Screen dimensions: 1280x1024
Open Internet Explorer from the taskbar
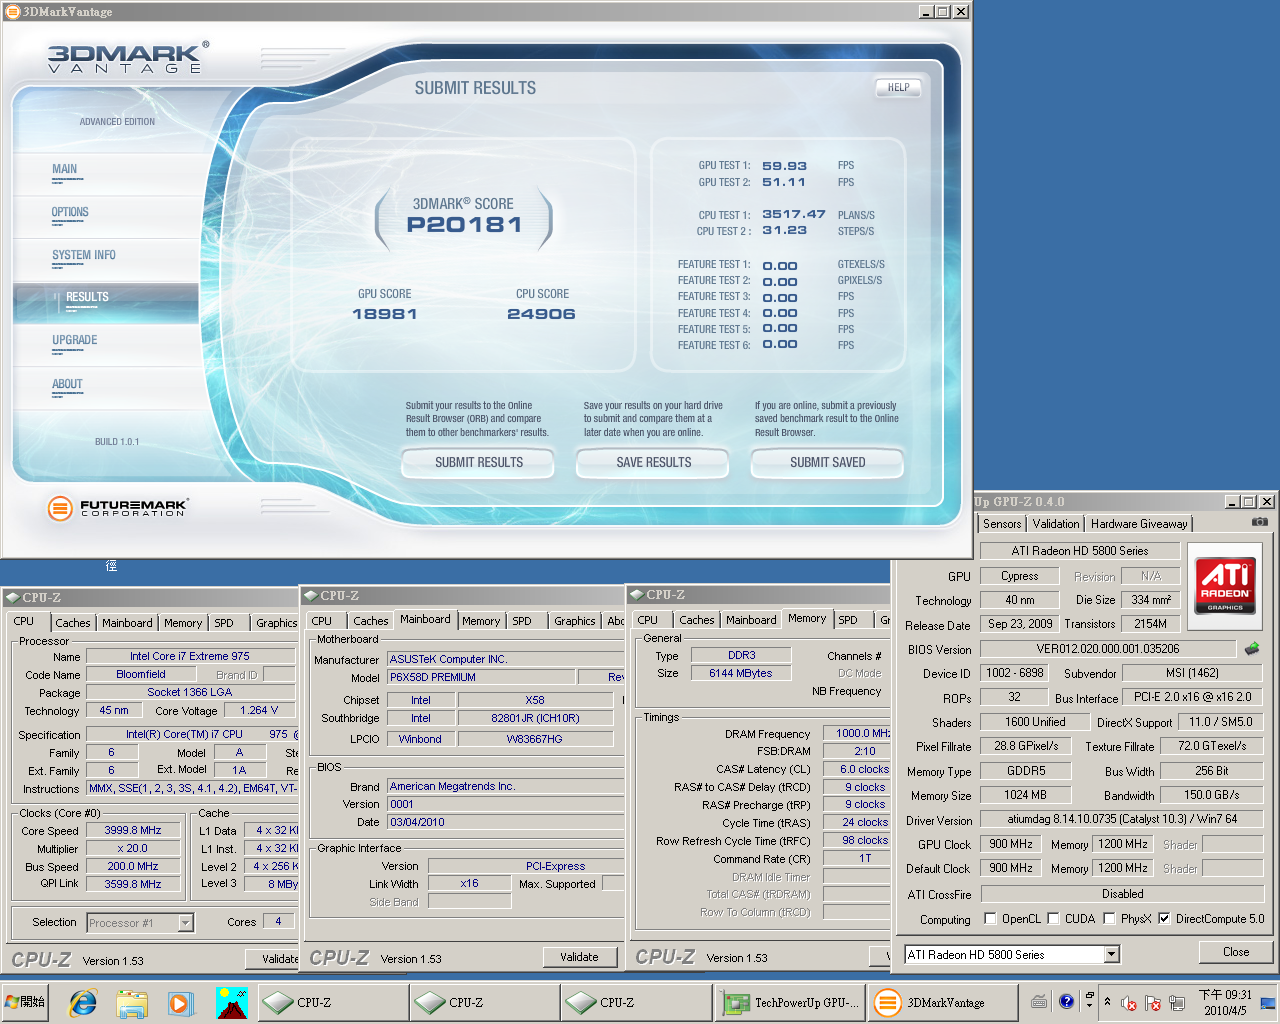pos(82,1002)
